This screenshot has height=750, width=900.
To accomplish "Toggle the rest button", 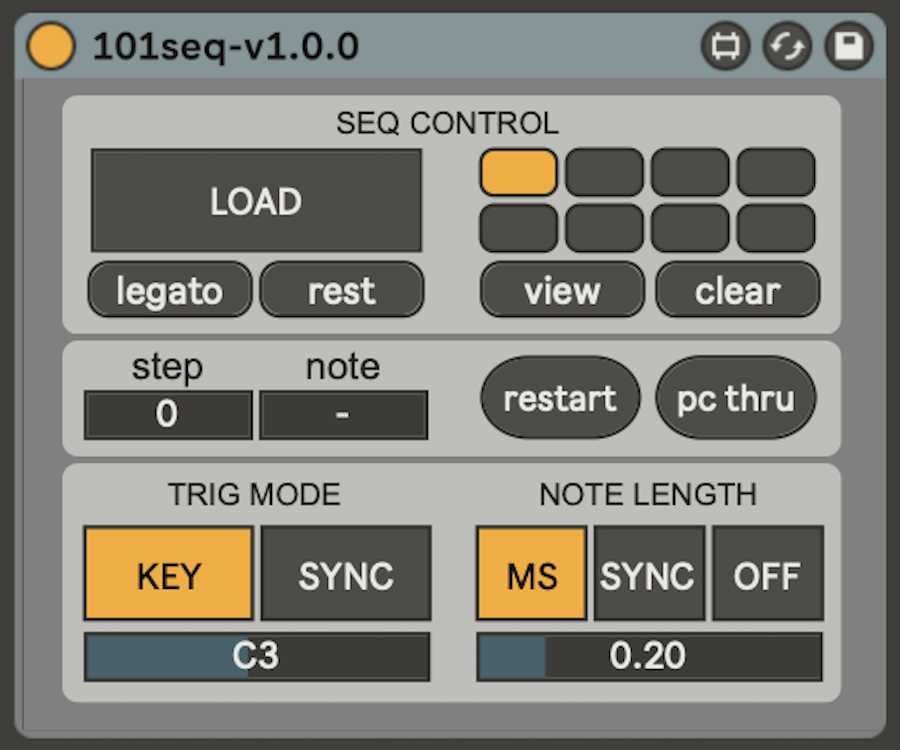I will tap(342, 290).
